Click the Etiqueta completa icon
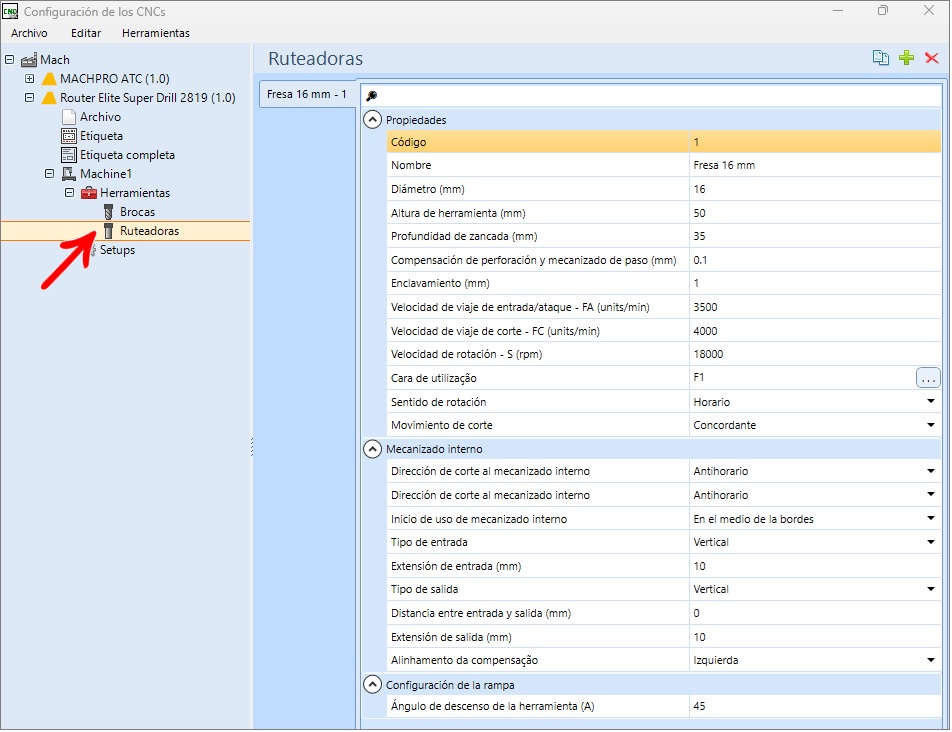This screenshot has height=732, width=952. pyautogui.click(x=69, y=155)
